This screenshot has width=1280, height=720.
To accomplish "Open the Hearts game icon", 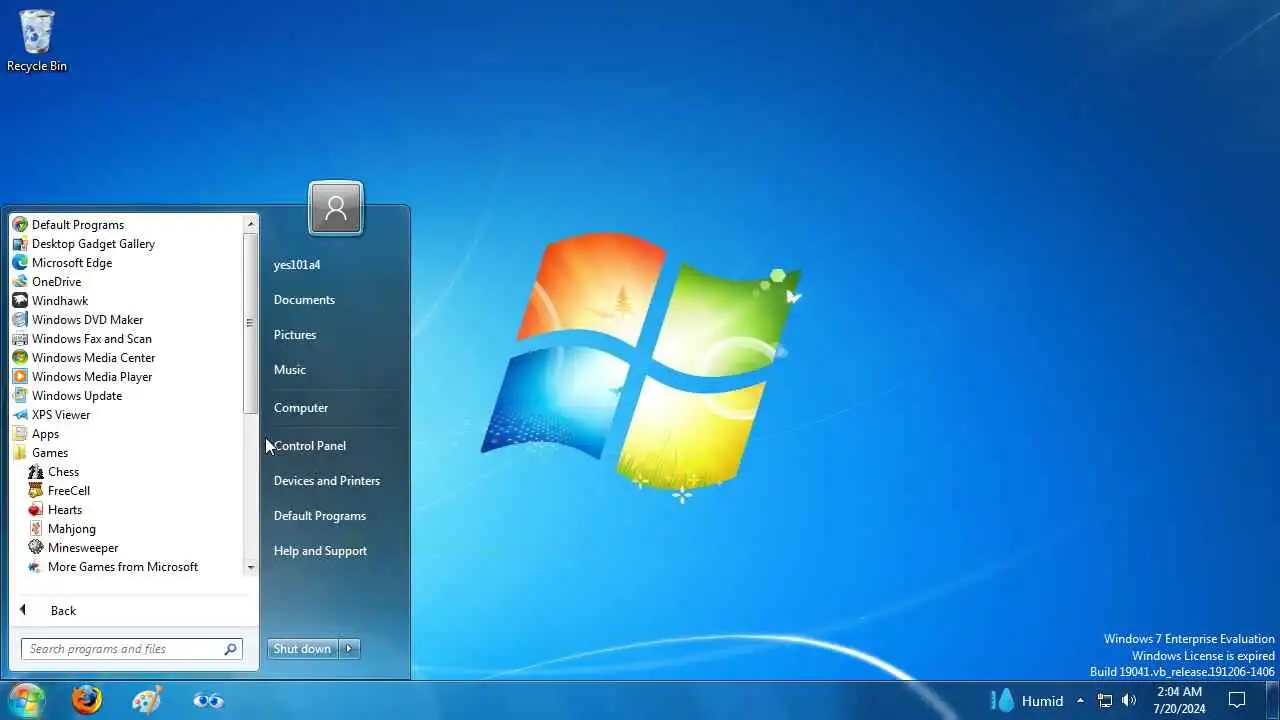I will (x=36, y=510).
